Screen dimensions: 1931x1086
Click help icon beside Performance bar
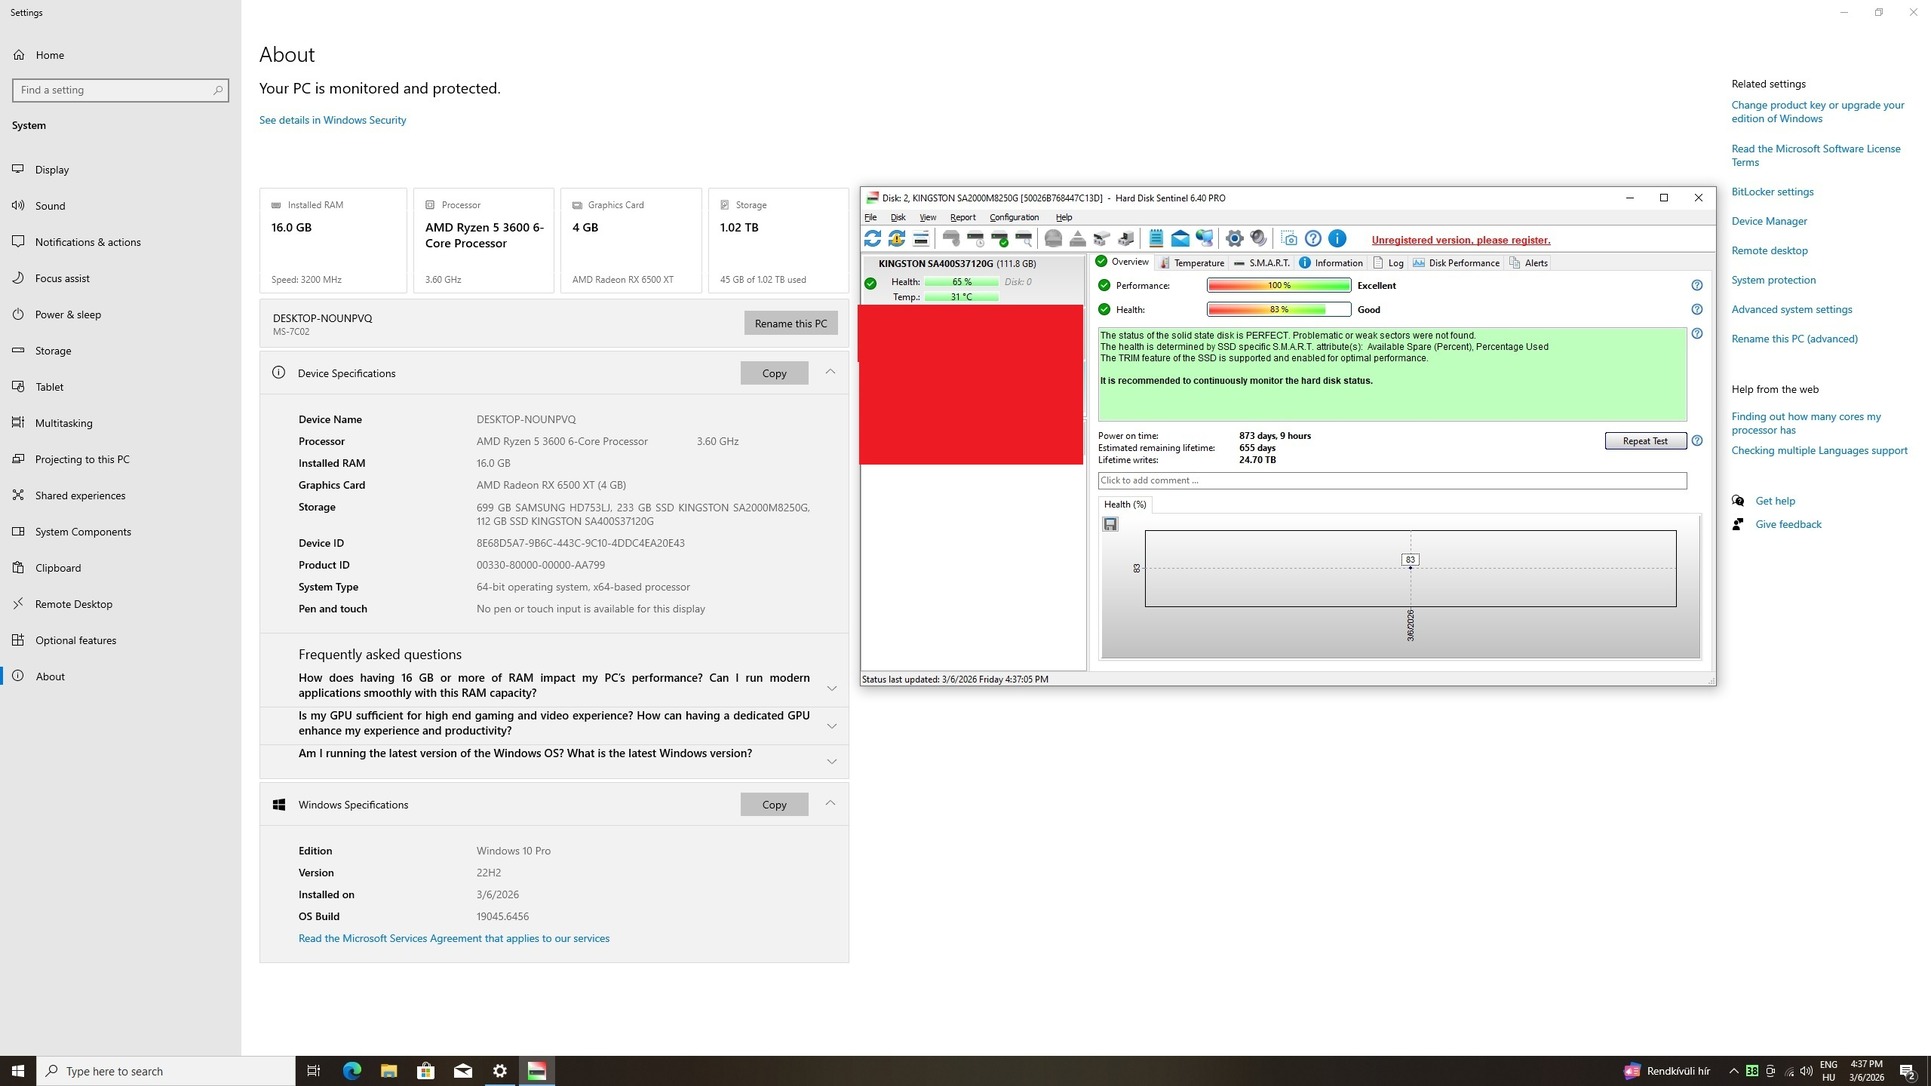coord(1696,286)
